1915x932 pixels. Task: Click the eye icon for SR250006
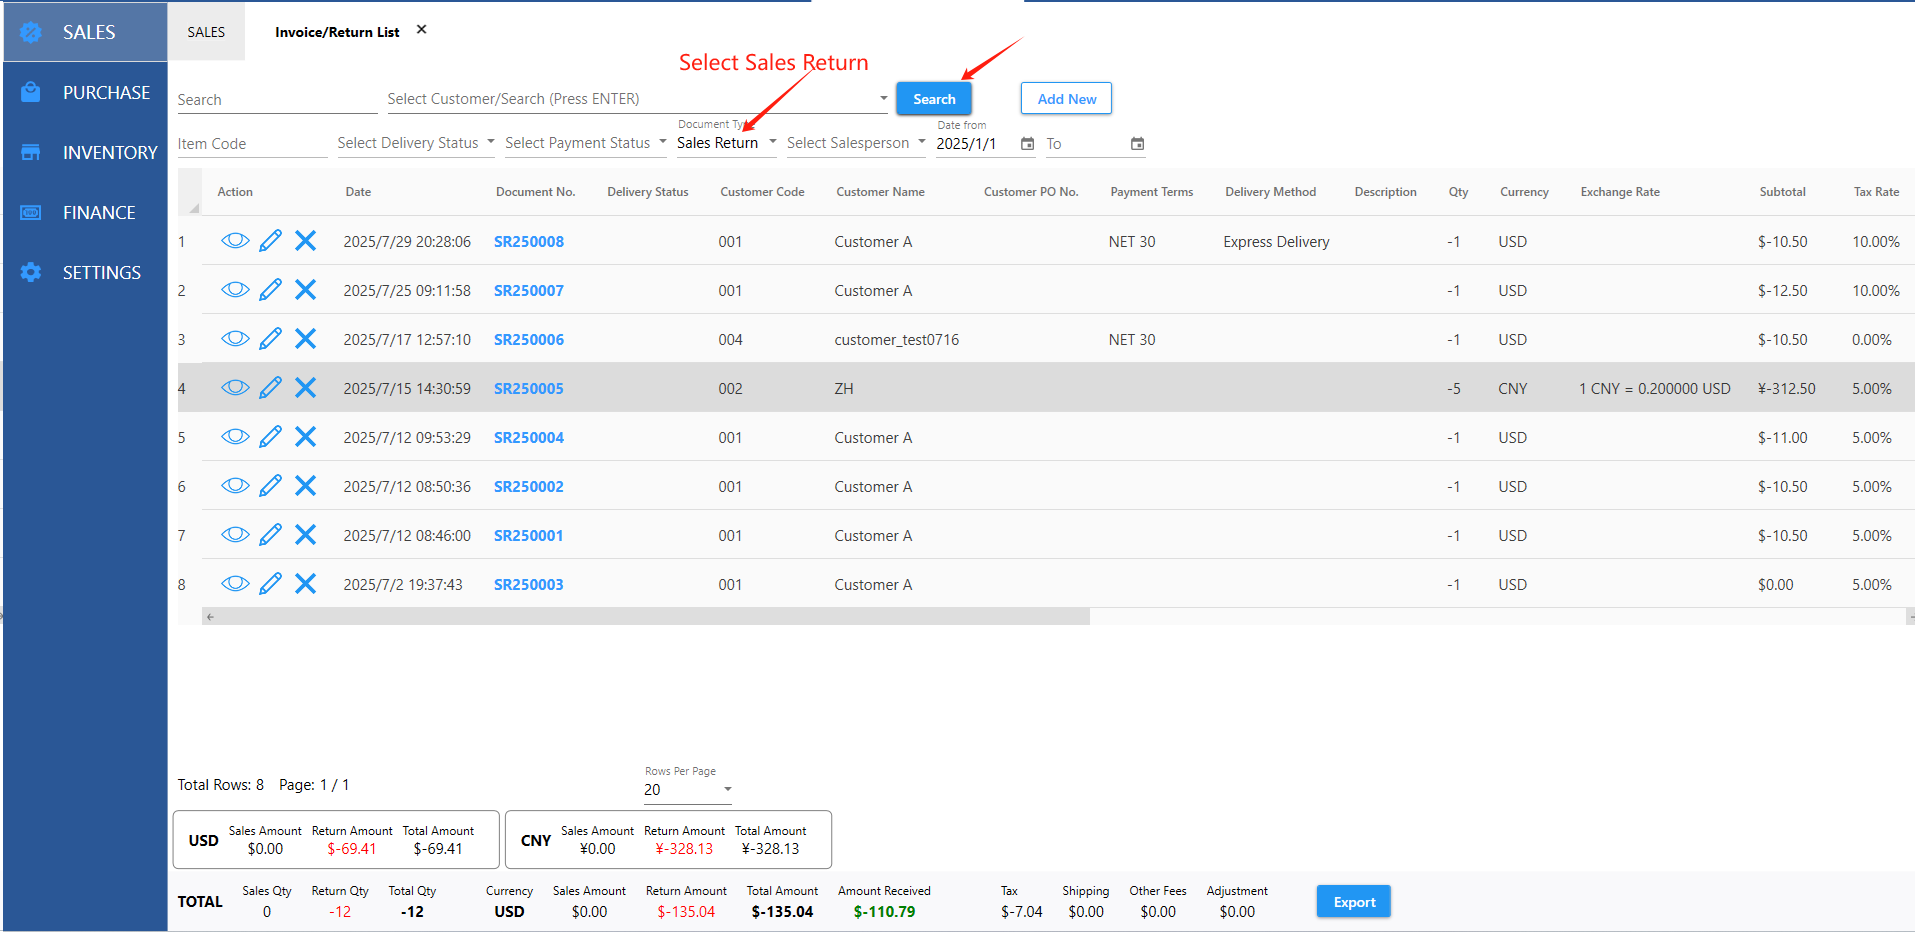coord(235,339)
